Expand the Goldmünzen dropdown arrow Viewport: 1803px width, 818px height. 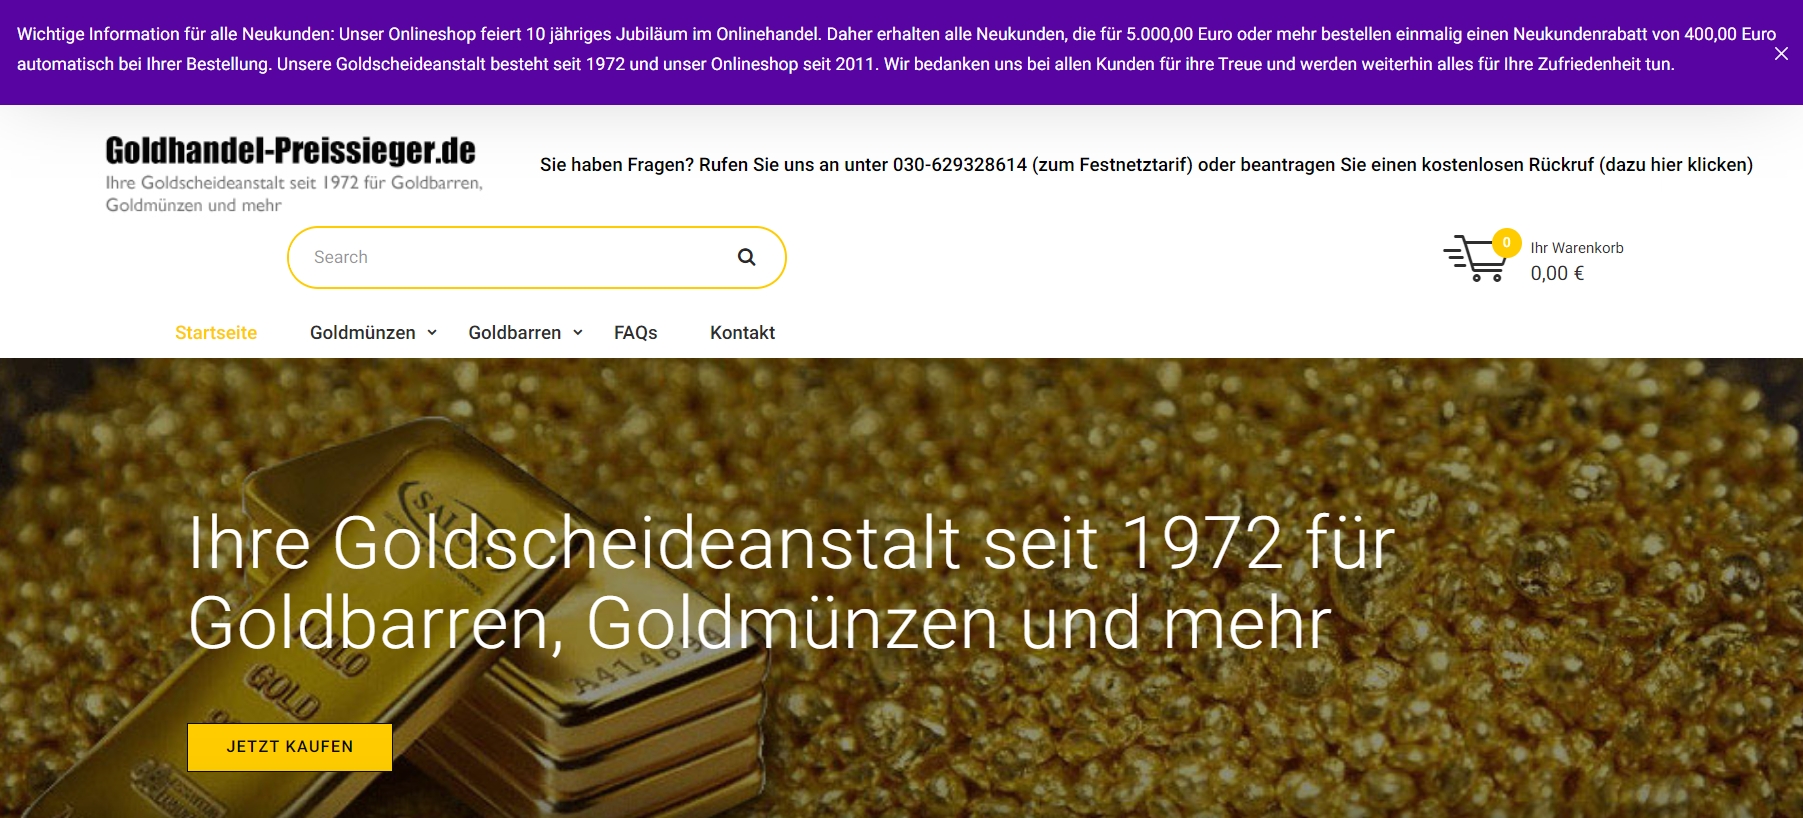tap(432, 333)
